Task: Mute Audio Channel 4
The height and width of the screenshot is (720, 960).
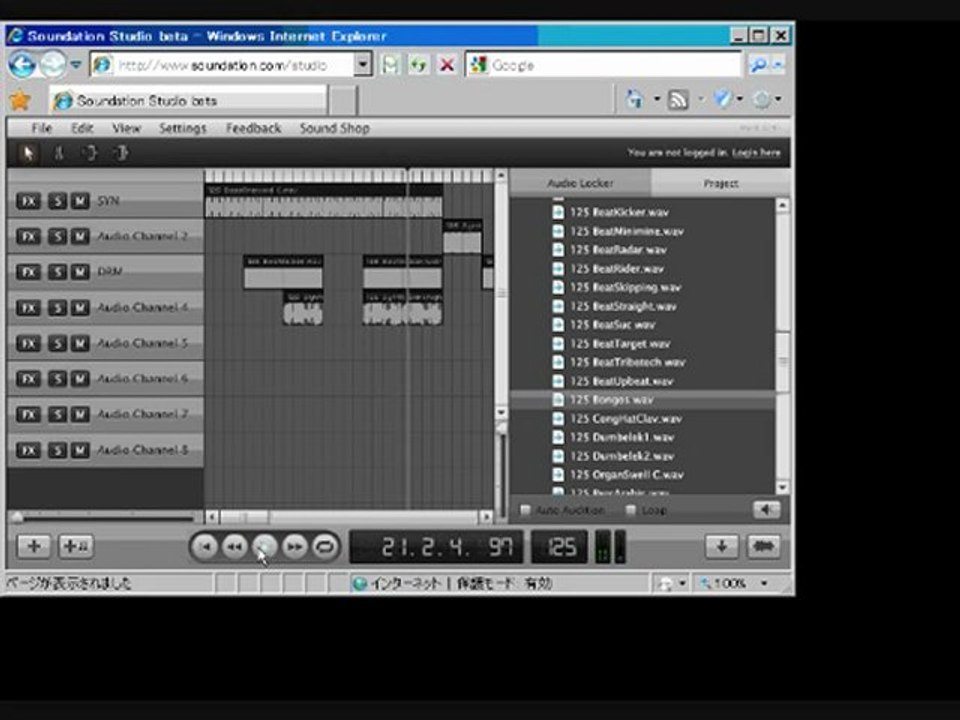Action: click(x=80, y=307)
